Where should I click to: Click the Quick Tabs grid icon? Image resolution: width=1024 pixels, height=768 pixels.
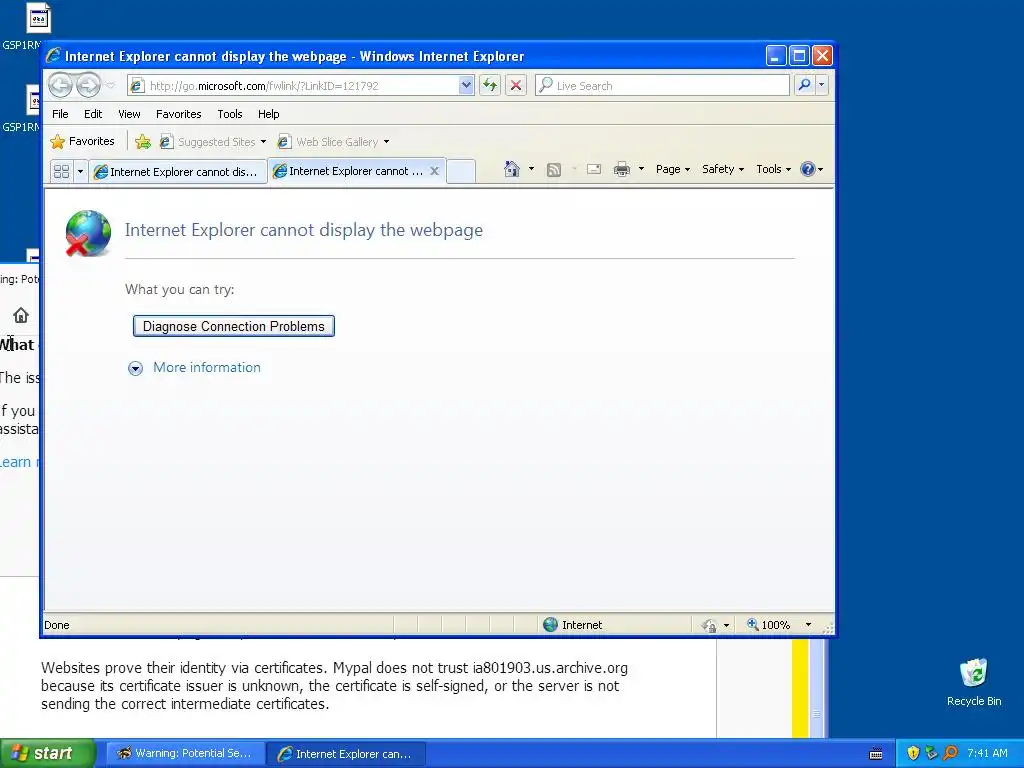point(61,172)
